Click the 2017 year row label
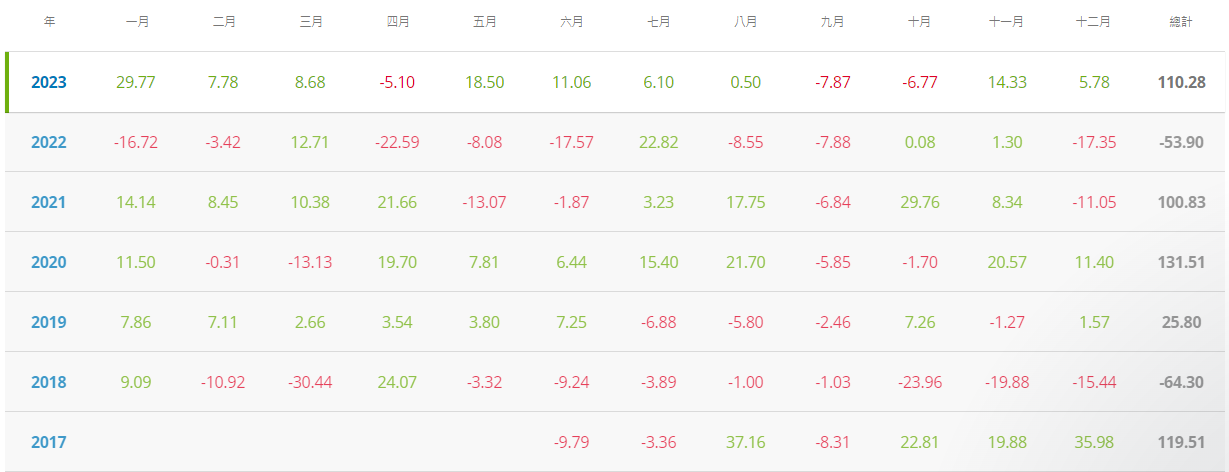The width and height of the screenshot is (1229, 472). pyautogui.click(x=48, y=442)
